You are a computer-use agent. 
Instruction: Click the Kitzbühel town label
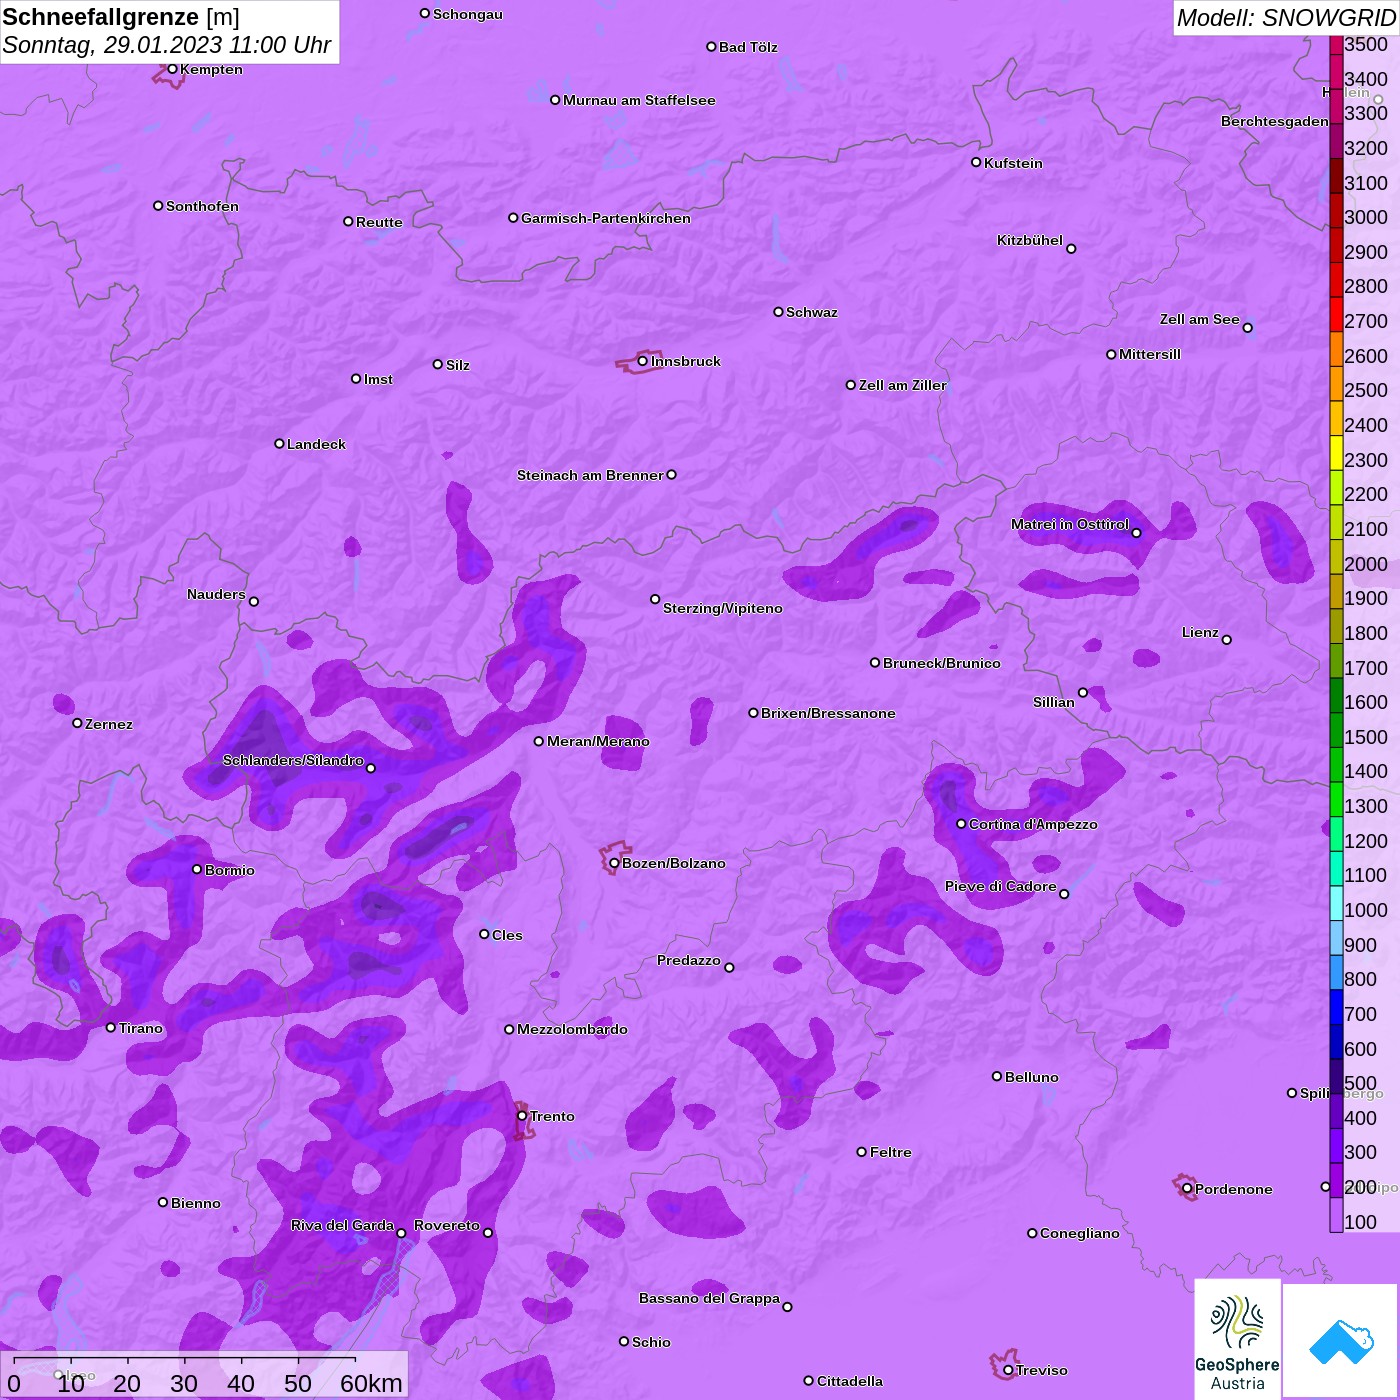point(1030,240)
